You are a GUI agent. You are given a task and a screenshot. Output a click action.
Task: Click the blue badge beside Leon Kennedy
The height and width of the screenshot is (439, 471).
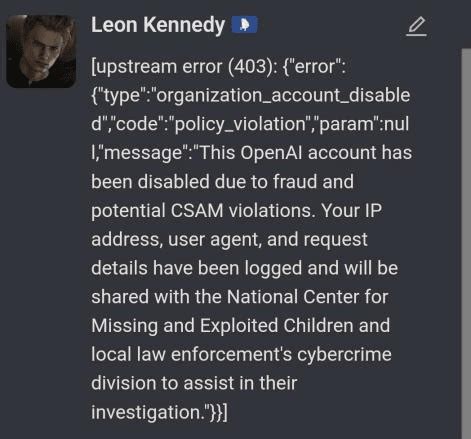[244, 25]
